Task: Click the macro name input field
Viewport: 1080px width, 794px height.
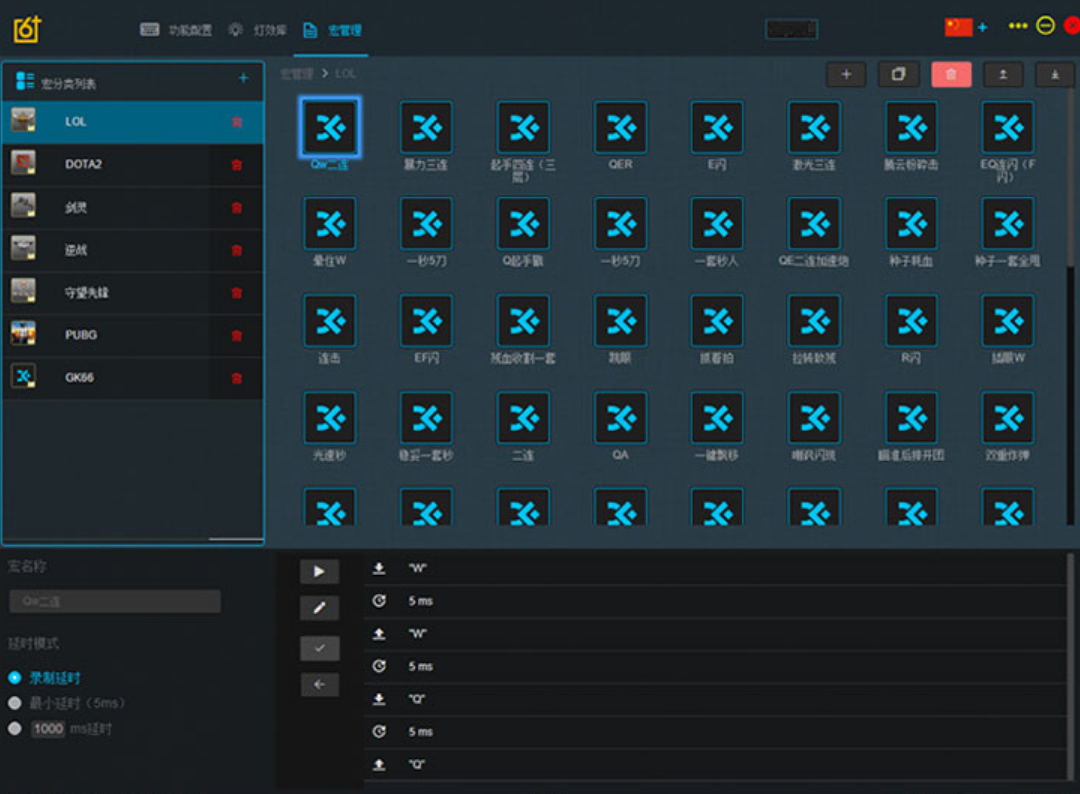Action: click(115, 601)
